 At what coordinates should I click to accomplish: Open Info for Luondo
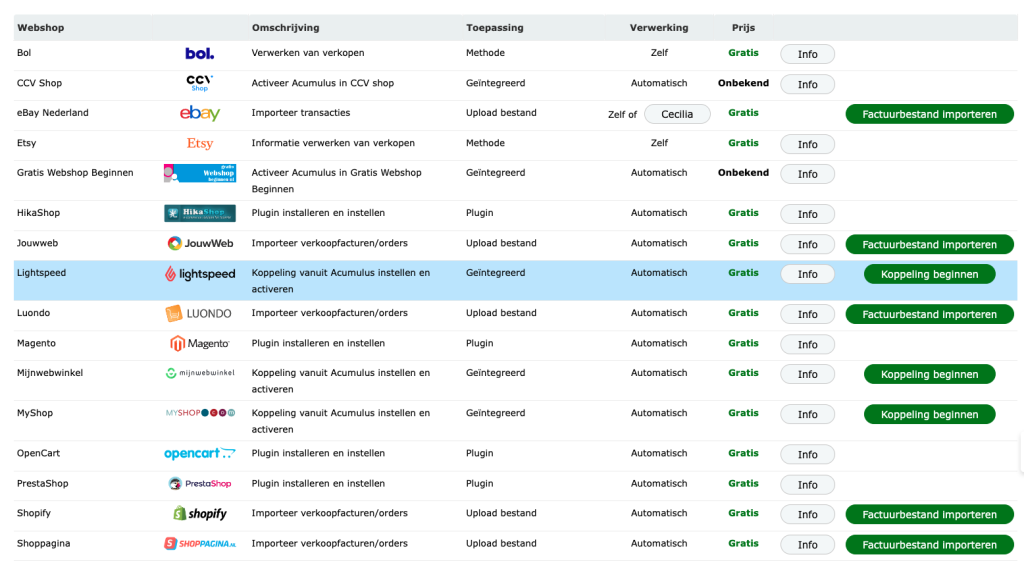[807, 314]
